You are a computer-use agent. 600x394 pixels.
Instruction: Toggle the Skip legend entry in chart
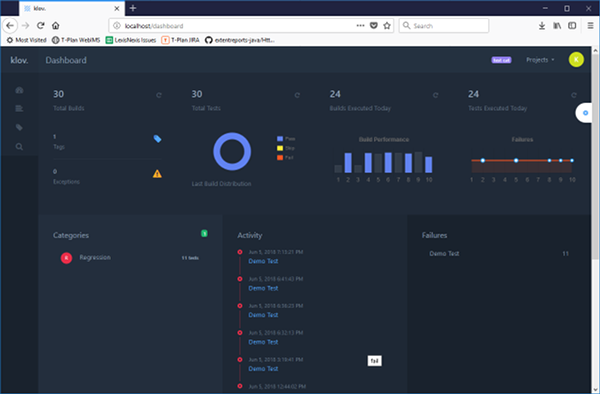tap(285, 148)
